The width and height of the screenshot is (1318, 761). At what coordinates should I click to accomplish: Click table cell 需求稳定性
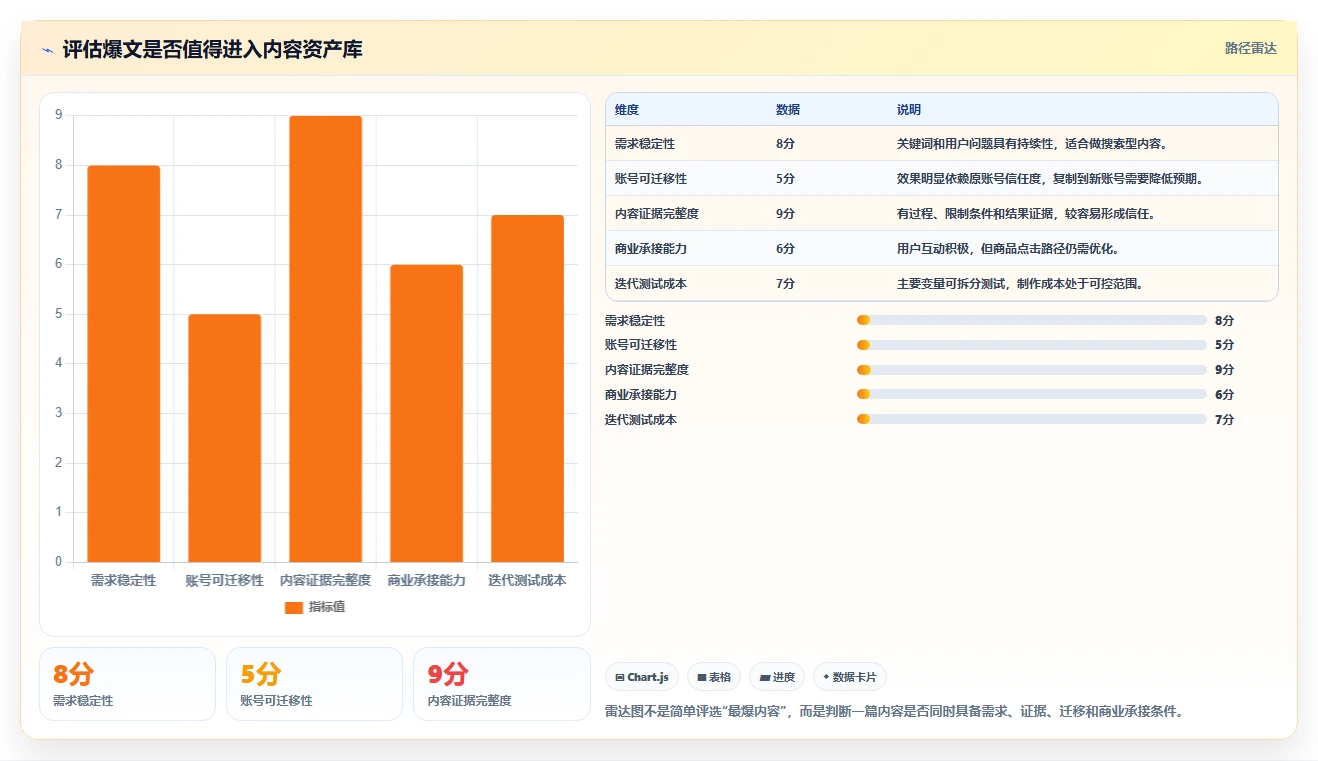click(645, 144)
